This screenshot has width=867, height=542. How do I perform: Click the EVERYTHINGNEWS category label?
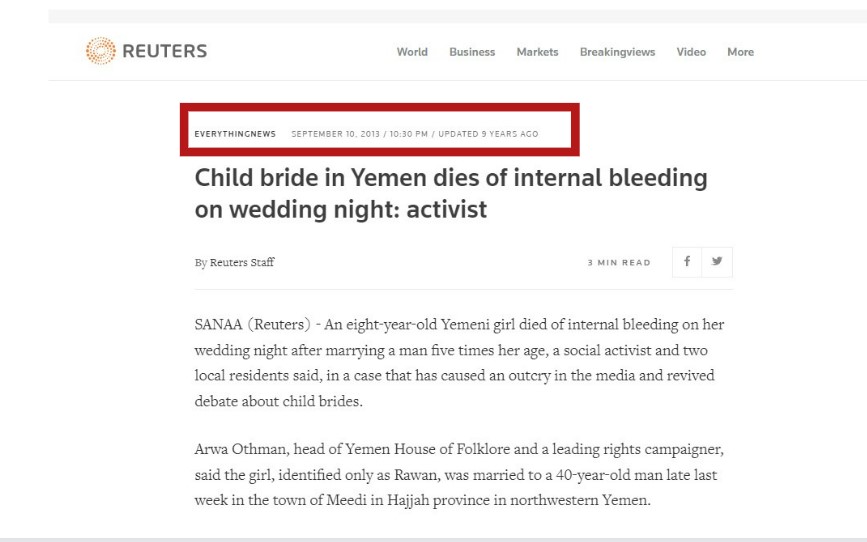[x=235, y=134]
